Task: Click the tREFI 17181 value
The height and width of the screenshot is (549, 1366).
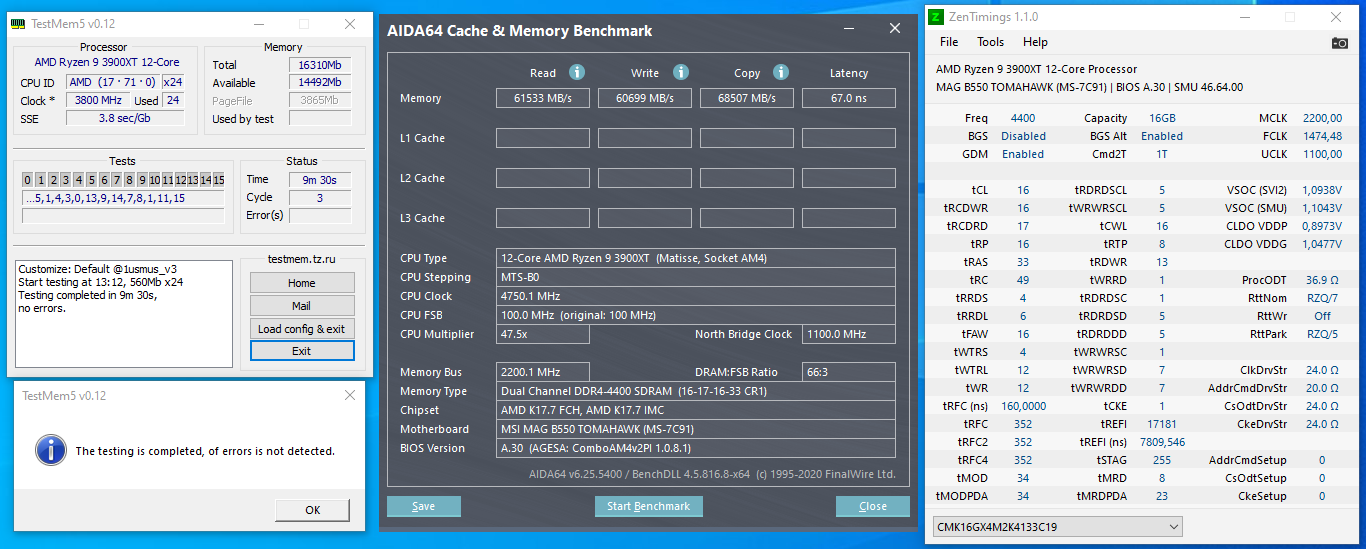Action: tap(1161, 424)
